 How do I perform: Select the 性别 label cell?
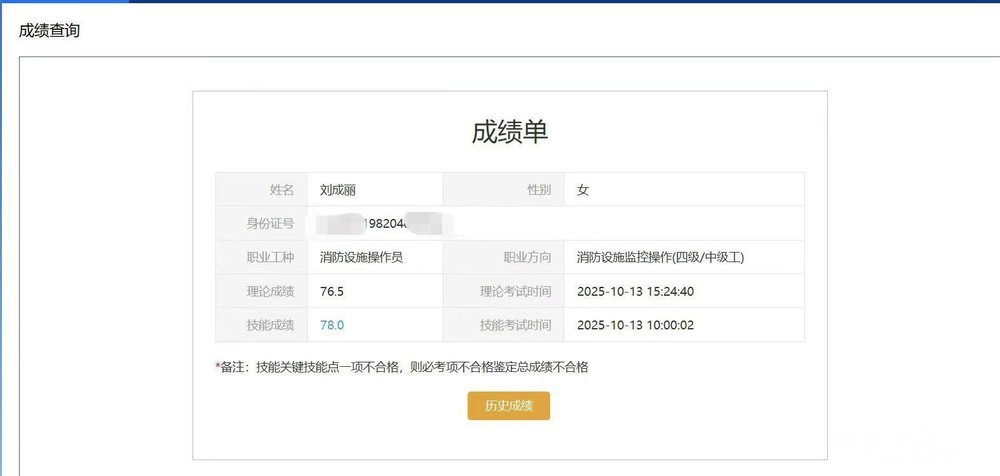pyautogui.click(x=538, y=189)
